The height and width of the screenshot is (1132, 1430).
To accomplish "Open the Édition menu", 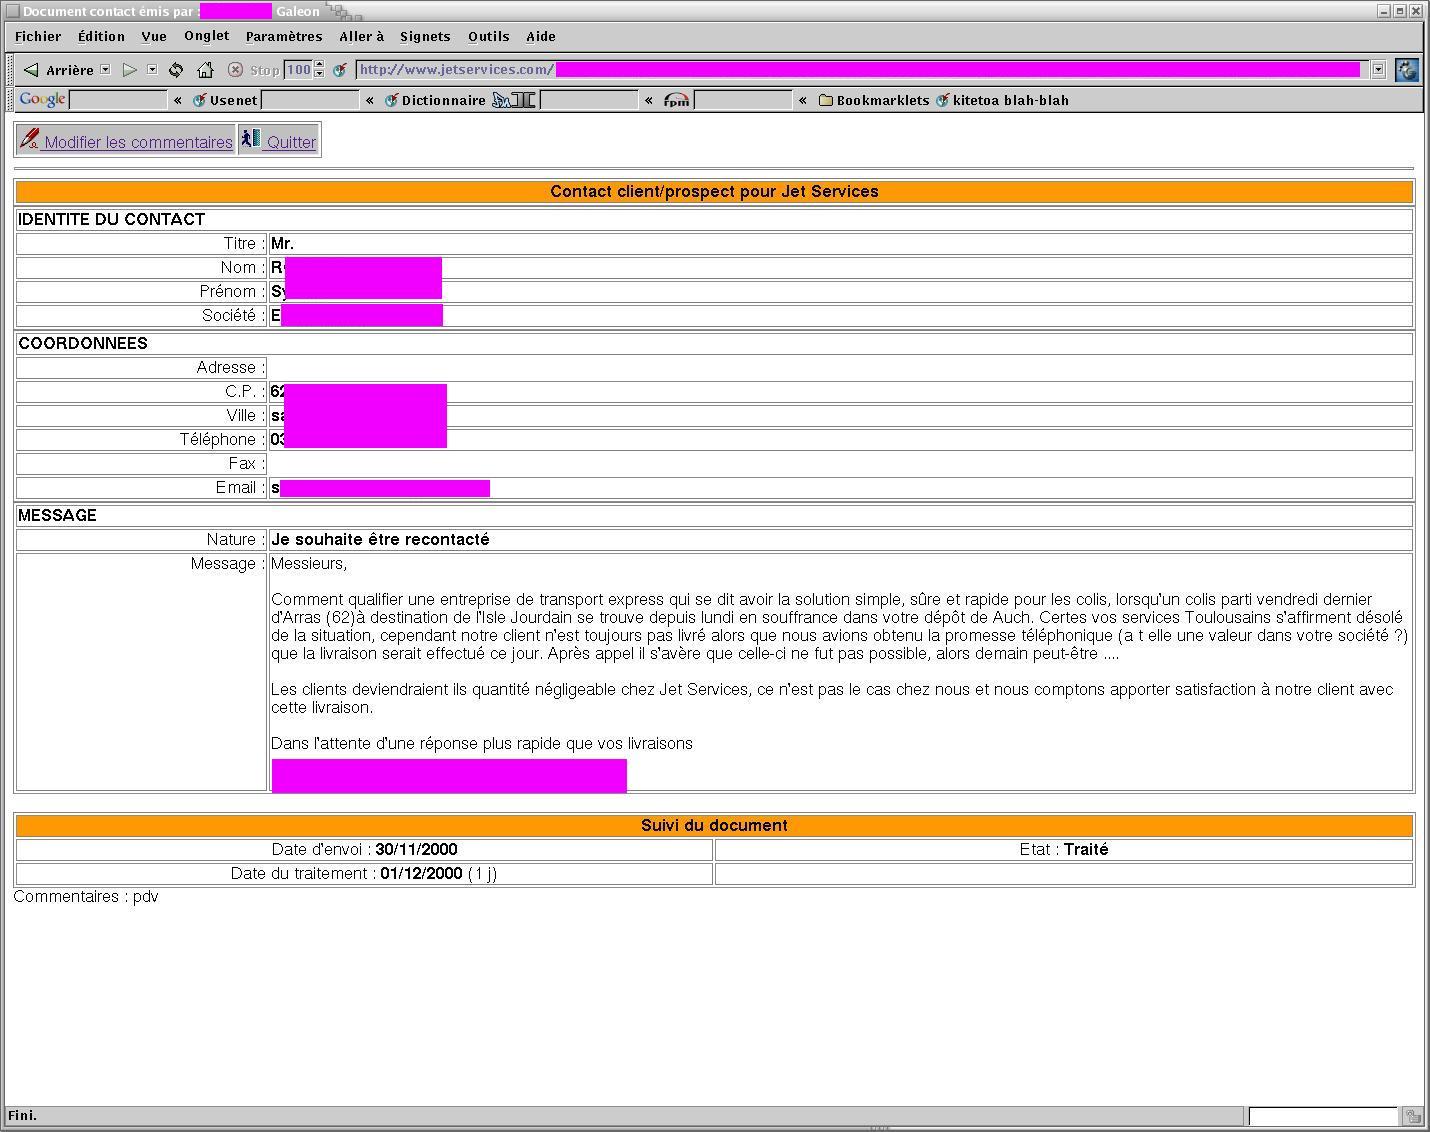I will (x=101, y=37).
